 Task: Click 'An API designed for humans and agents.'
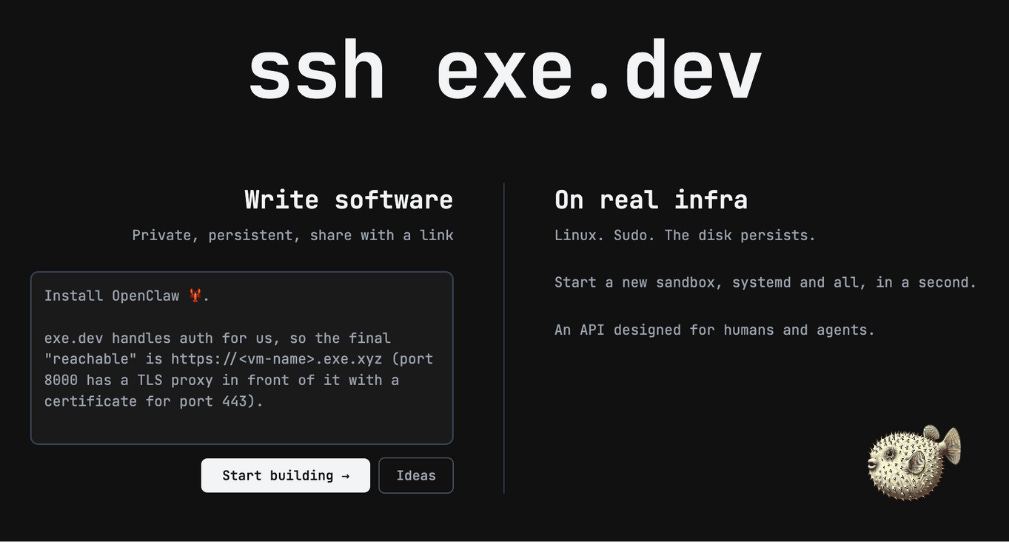[x=714, y=330]
